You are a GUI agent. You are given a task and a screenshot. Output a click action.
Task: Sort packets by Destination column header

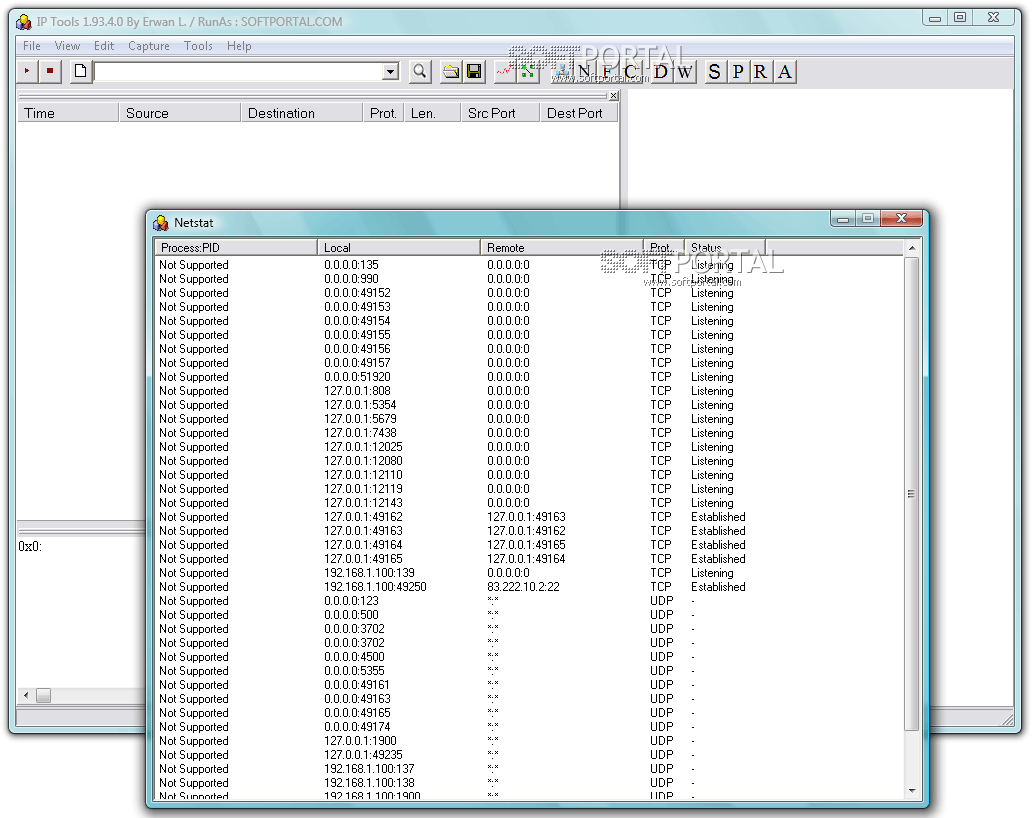click(301, 113)
